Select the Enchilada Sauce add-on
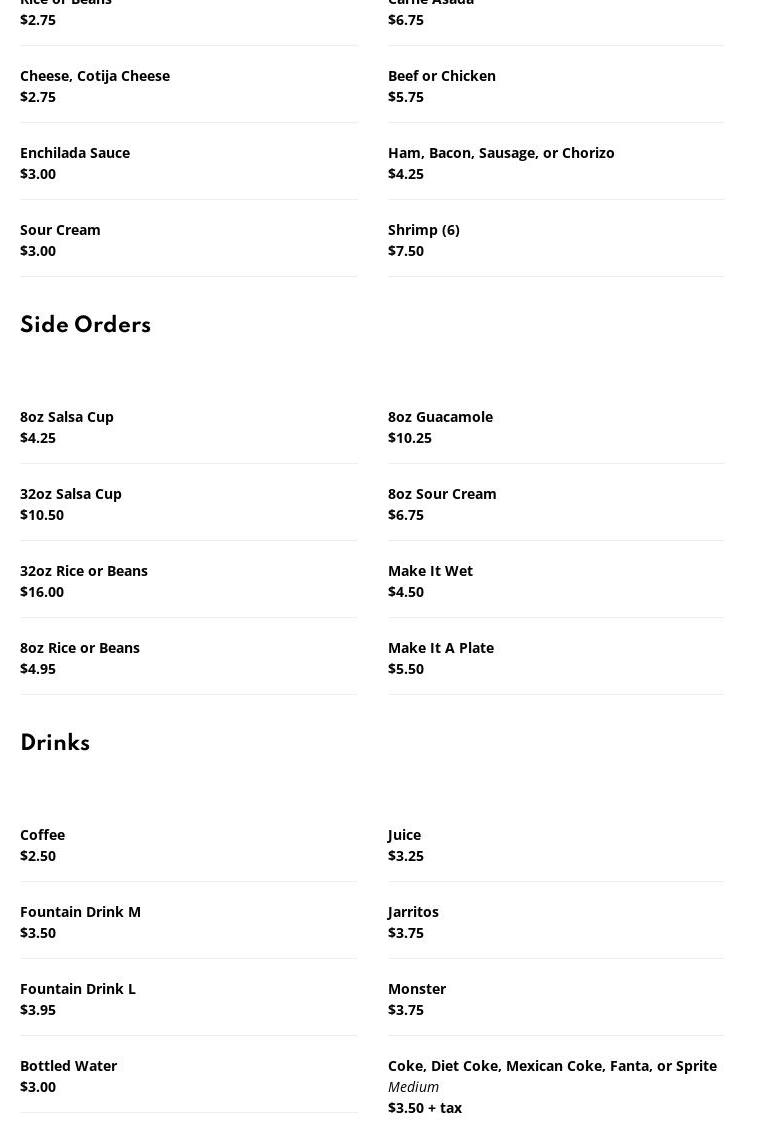 [x=75, y=153]
